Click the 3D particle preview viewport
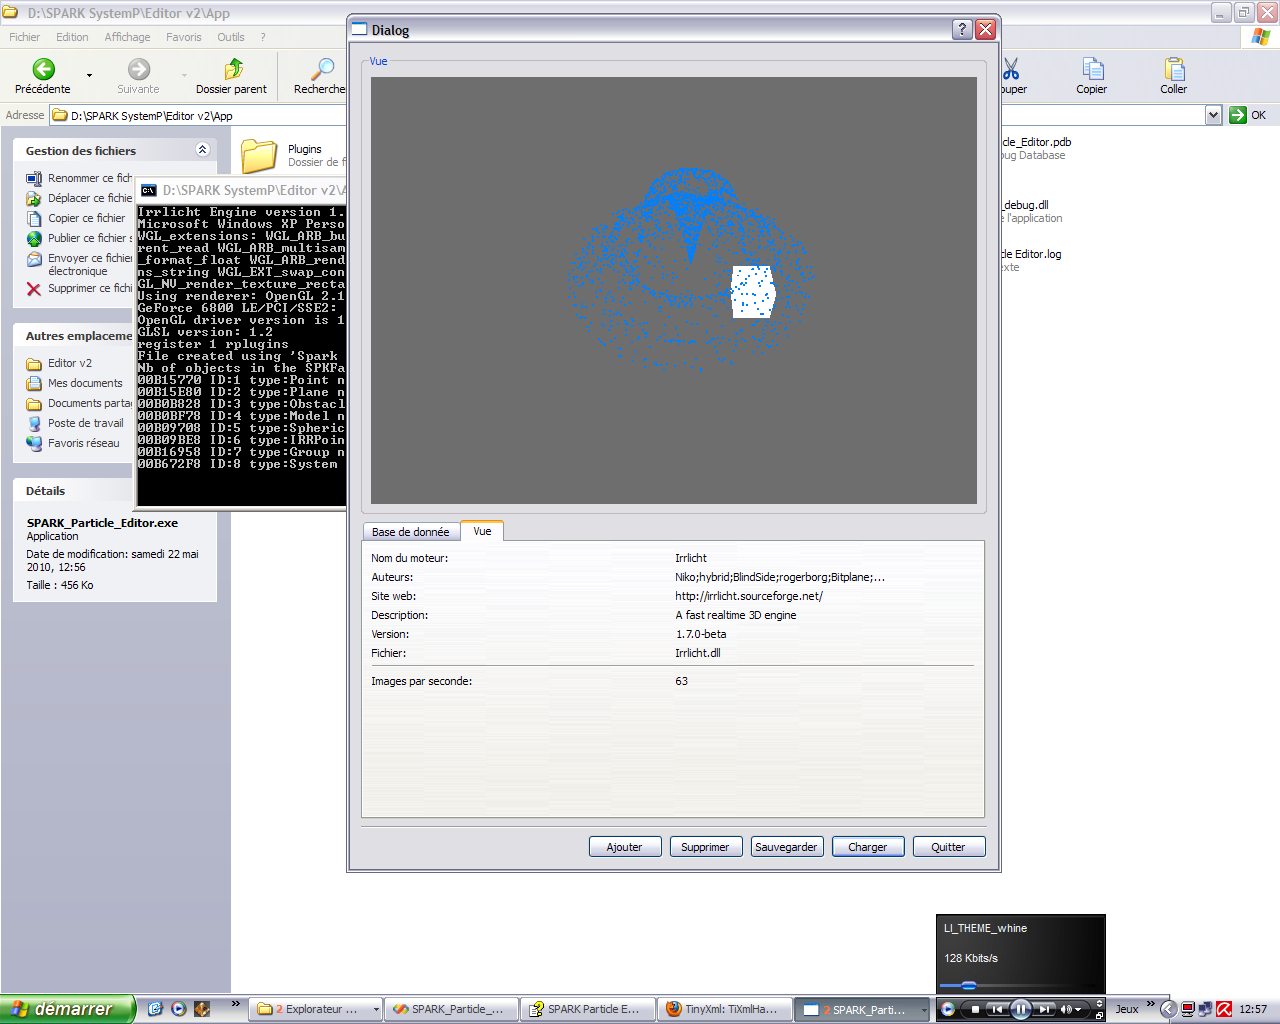The height and width of the screenshot is (1024, 1280). coord(674,290)
